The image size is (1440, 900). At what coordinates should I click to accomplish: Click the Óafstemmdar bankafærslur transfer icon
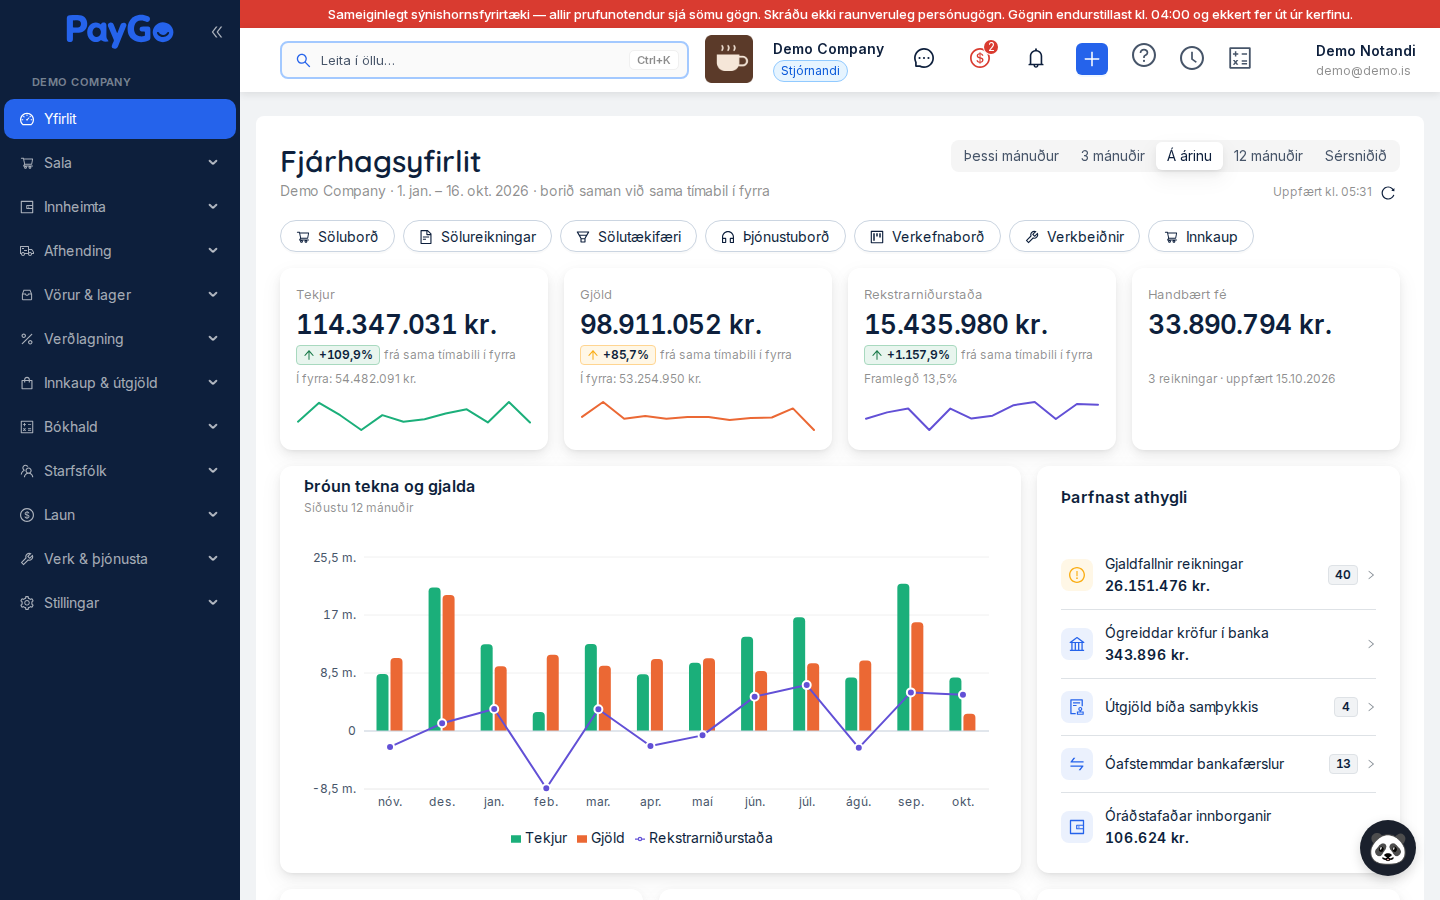coord(1077,764)
